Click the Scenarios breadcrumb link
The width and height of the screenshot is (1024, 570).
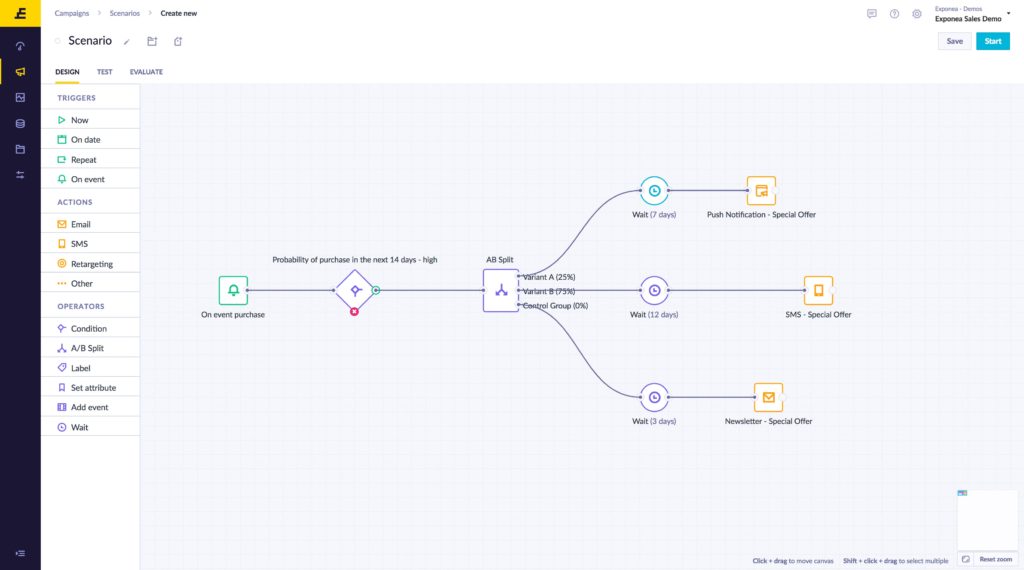(x=124, y=13)
